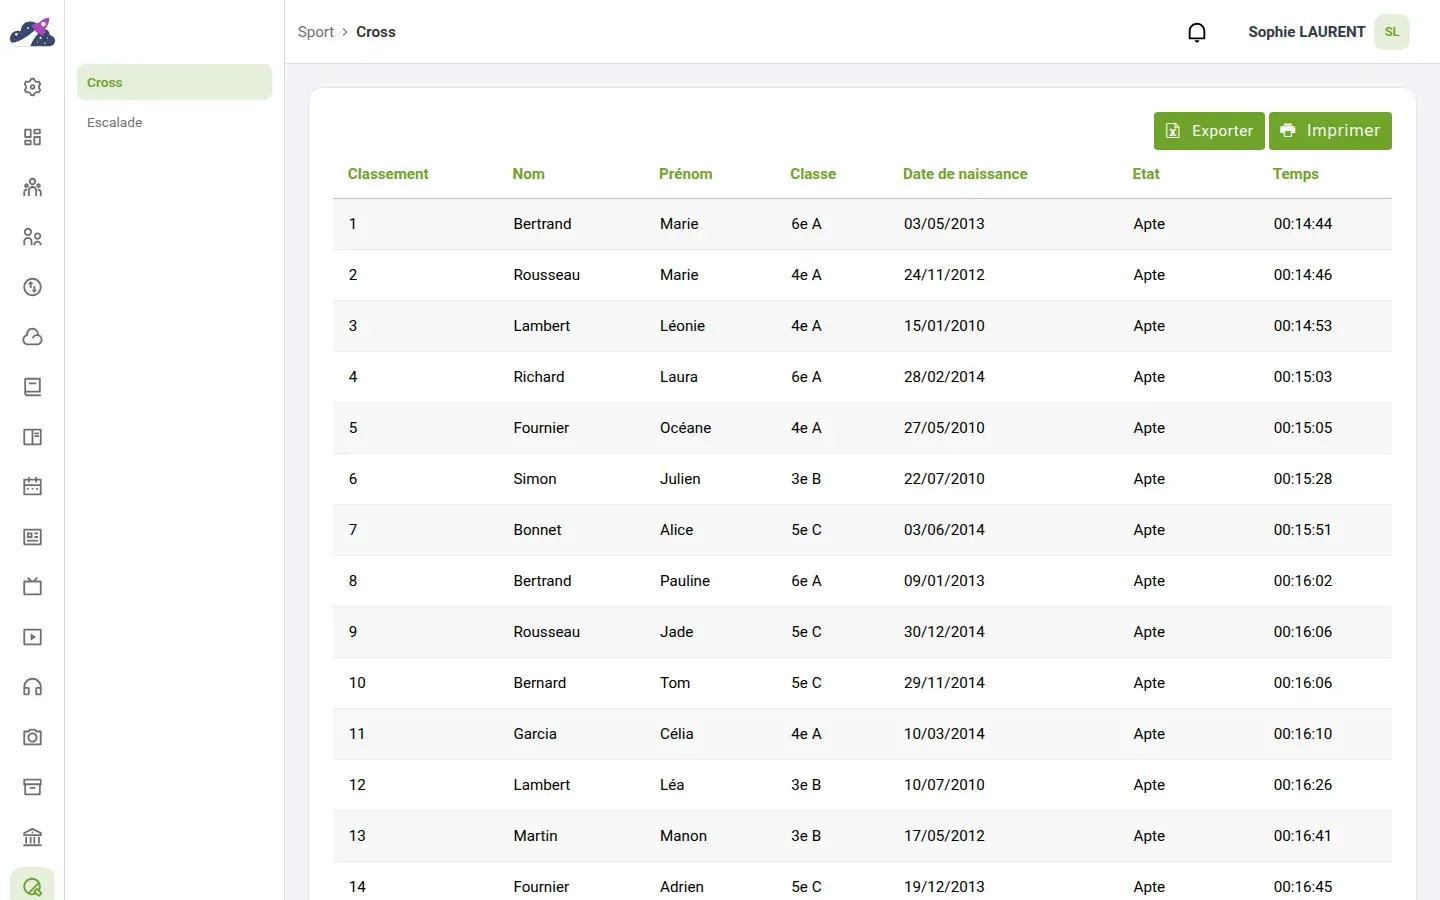Open the camera icon in sidebar
Viewport: 1440px width, 900px height.
(x=32, y=737)
